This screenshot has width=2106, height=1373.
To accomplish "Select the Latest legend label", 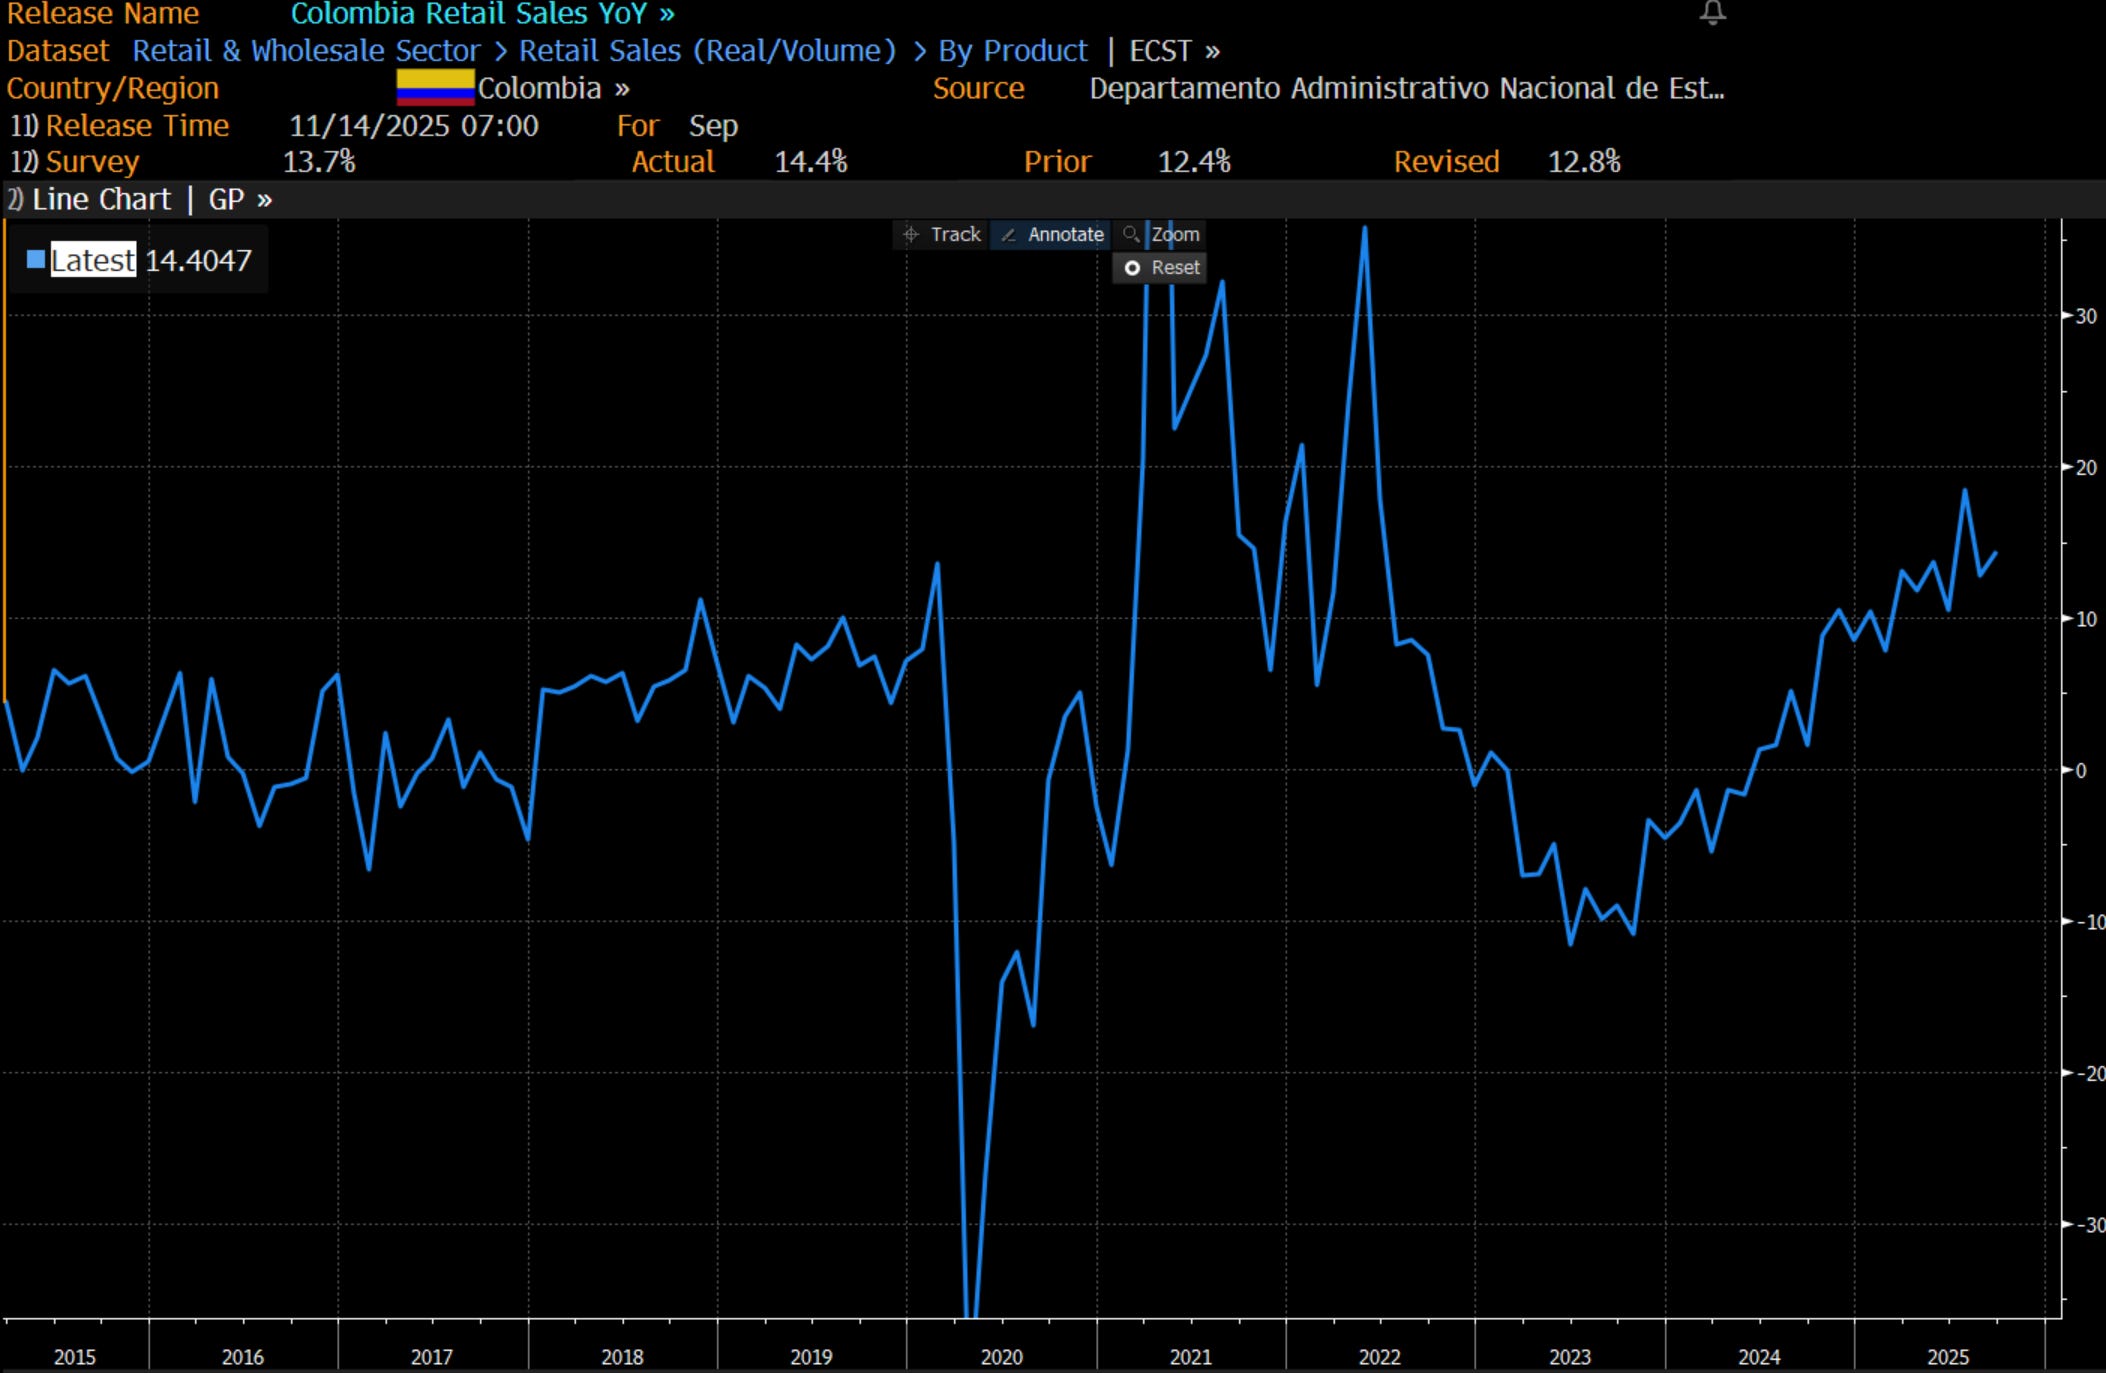I will [93, 260].
